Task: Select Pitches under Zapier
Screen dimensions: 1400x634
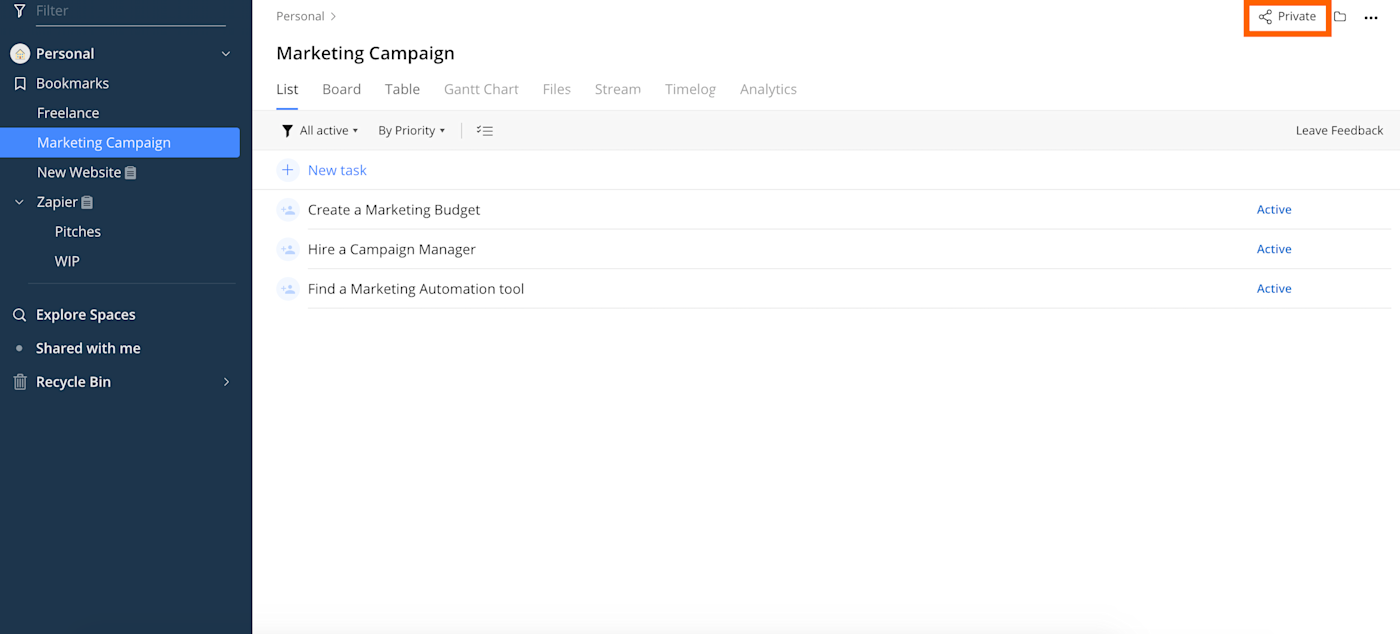Action: click(x=78, y=232)
